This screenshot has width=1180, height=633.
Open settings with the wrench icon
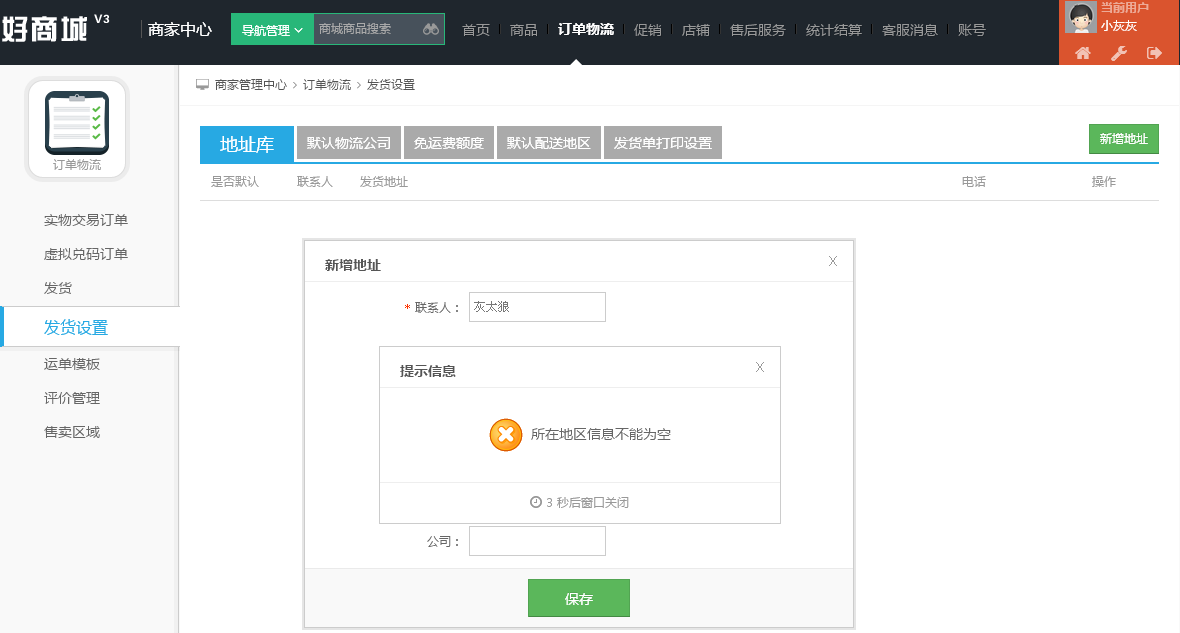[x=1118, y=53]
